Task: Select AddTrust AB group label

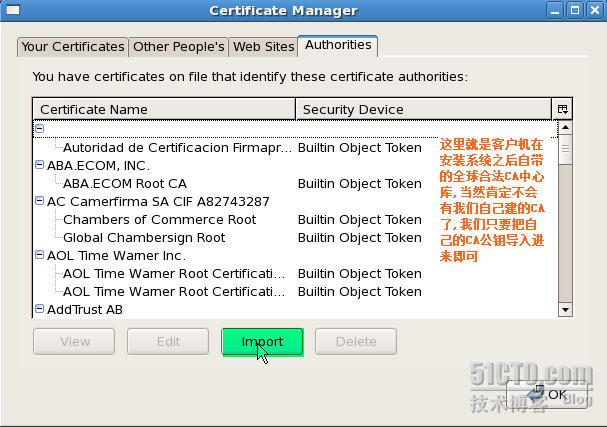Action: (85, 310)
